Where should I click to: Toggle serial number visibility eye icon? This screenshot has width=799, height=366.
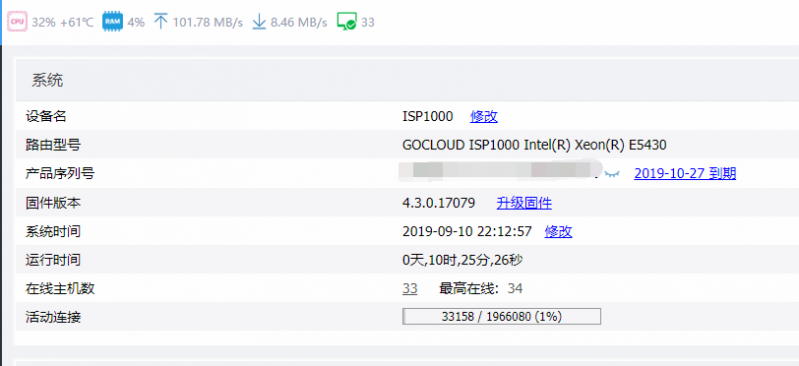pos(612,174)
